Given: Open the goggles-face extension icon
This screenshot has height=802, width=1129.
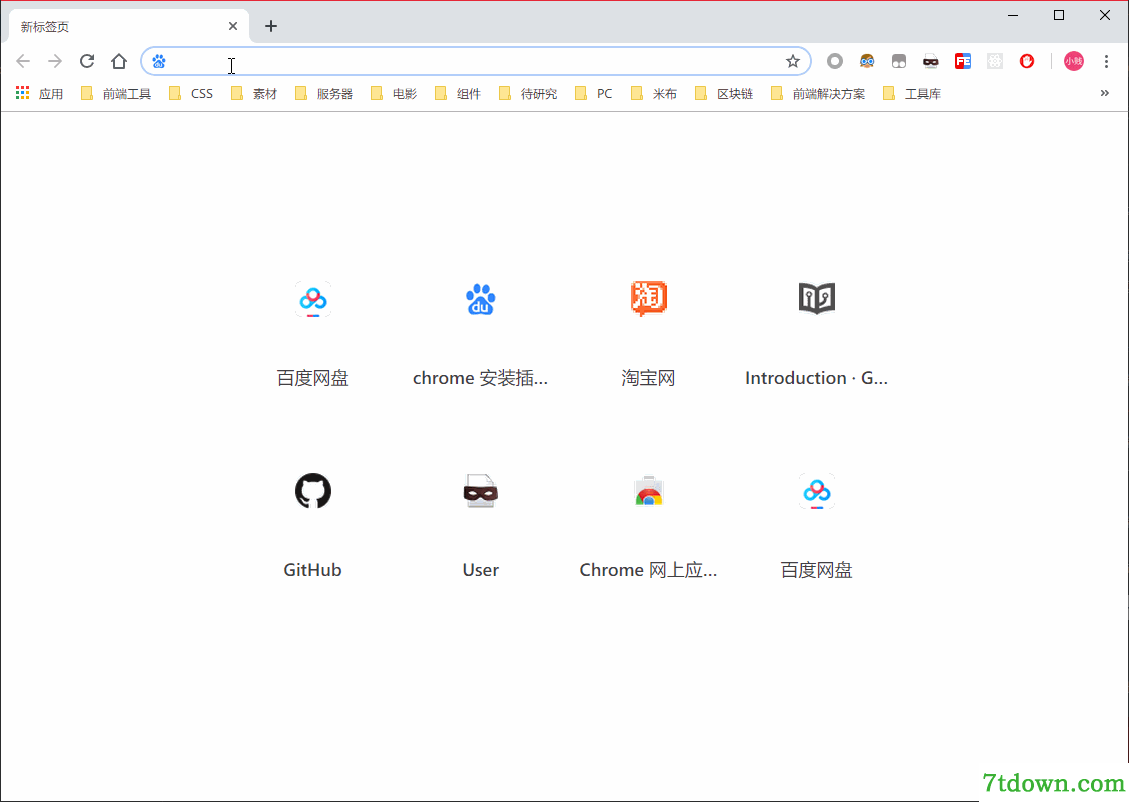Looking at the screenshot, I should tap(867, 61).
